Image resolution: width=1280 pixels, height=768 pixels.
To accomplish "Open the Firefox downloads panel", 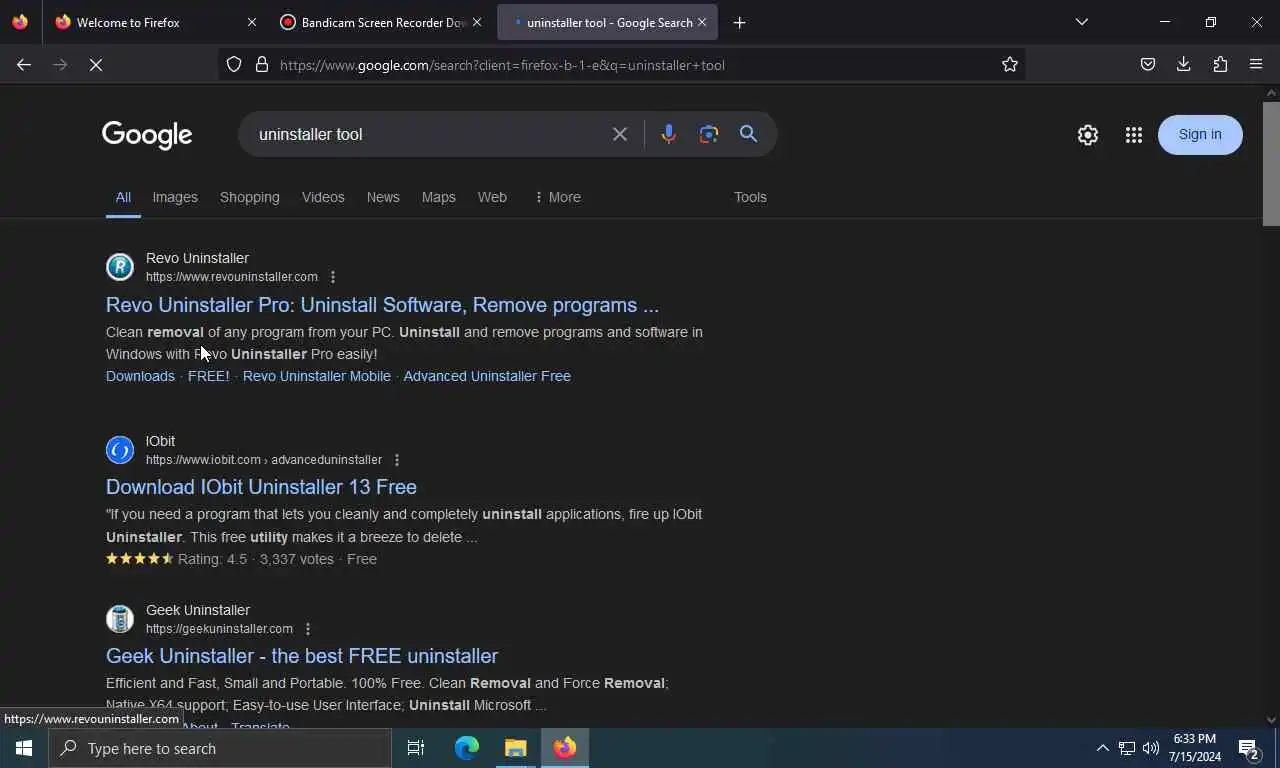I will coord(1184,65).
